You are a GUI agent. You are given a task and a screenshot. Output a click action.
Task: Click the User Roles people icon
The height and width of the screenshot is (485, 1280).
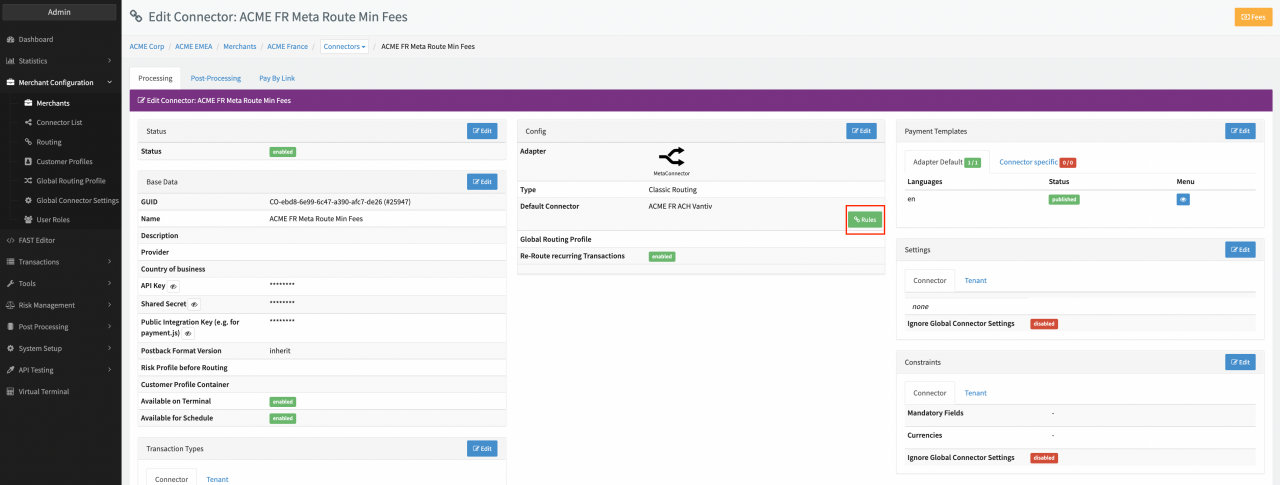pos(28,220)
